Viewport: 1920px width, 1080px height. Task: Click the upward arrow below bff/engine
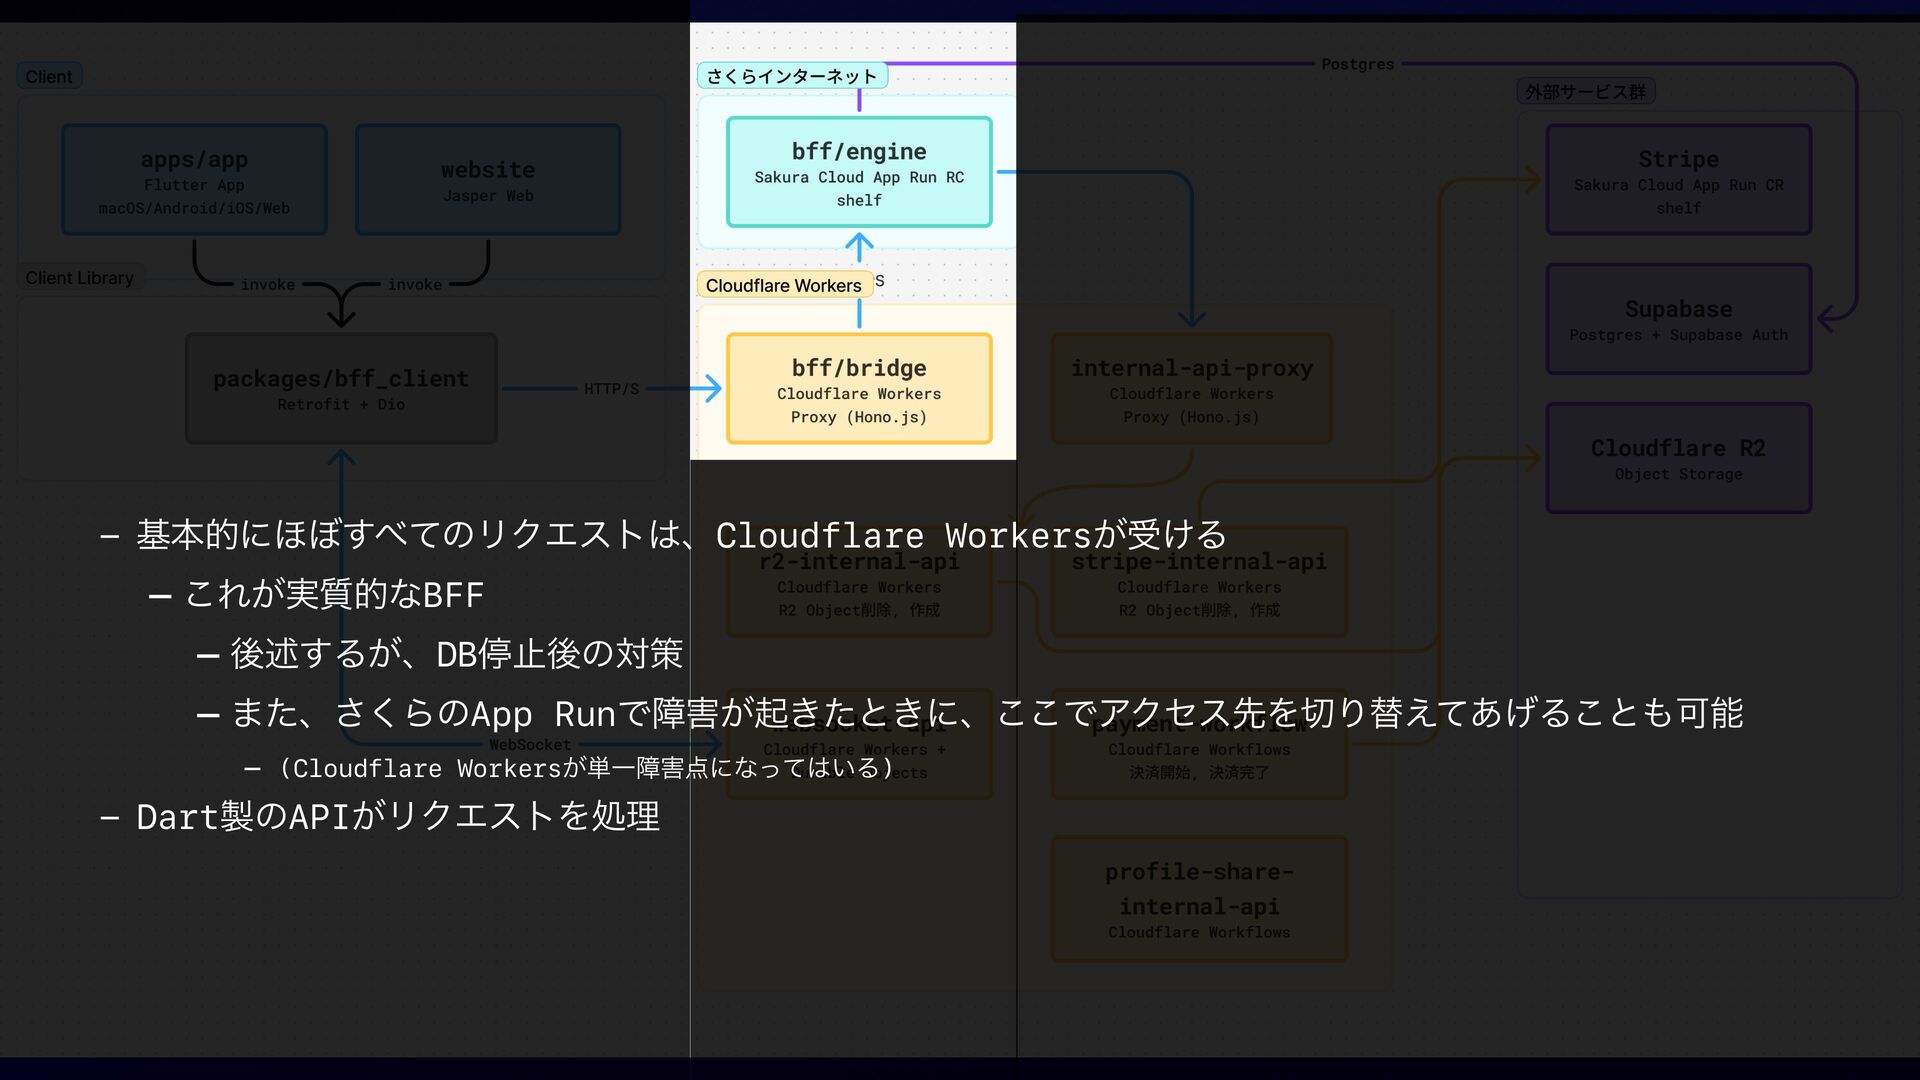pyautogui.click(x=858, y=246)
